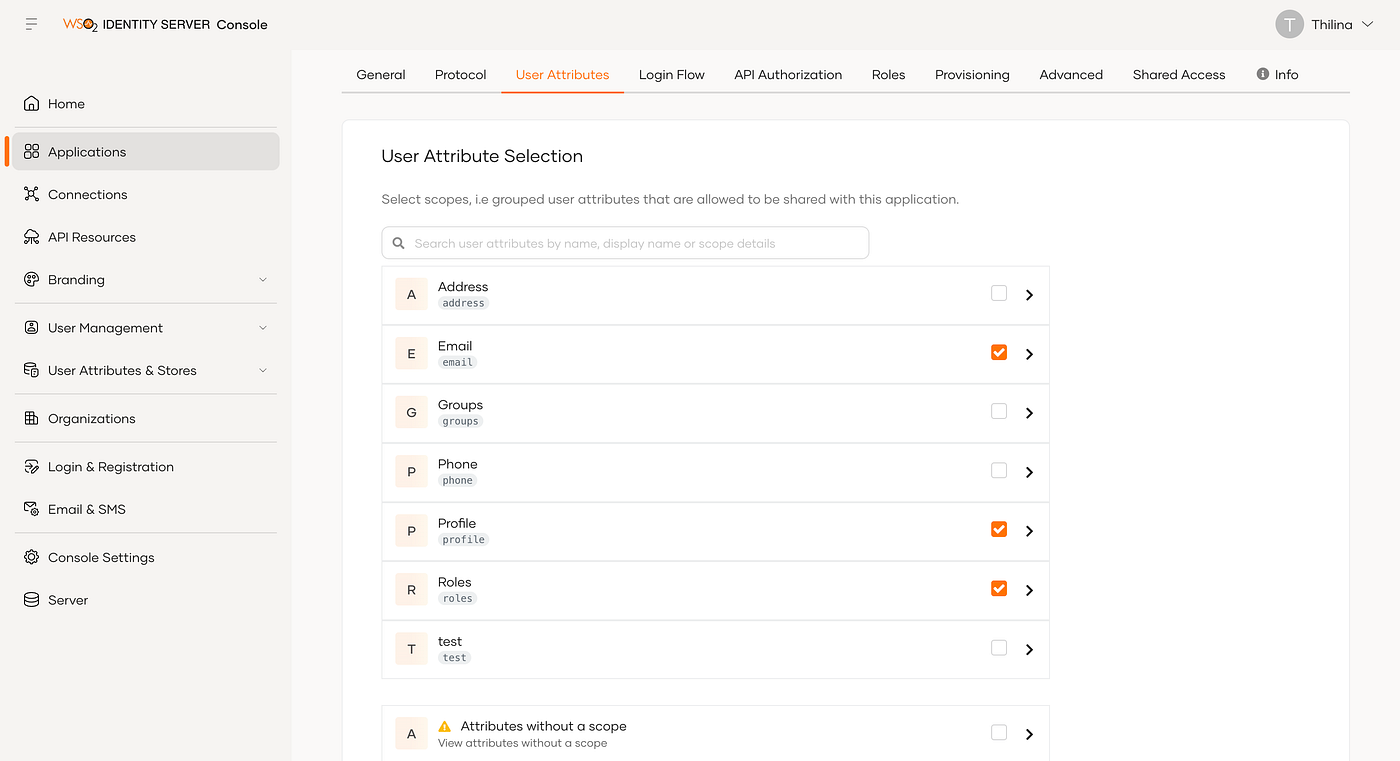The width and height of the screenshot is (1400, 761).
Task: Switch to the Protocol tab
Action: tap(460, 75)
